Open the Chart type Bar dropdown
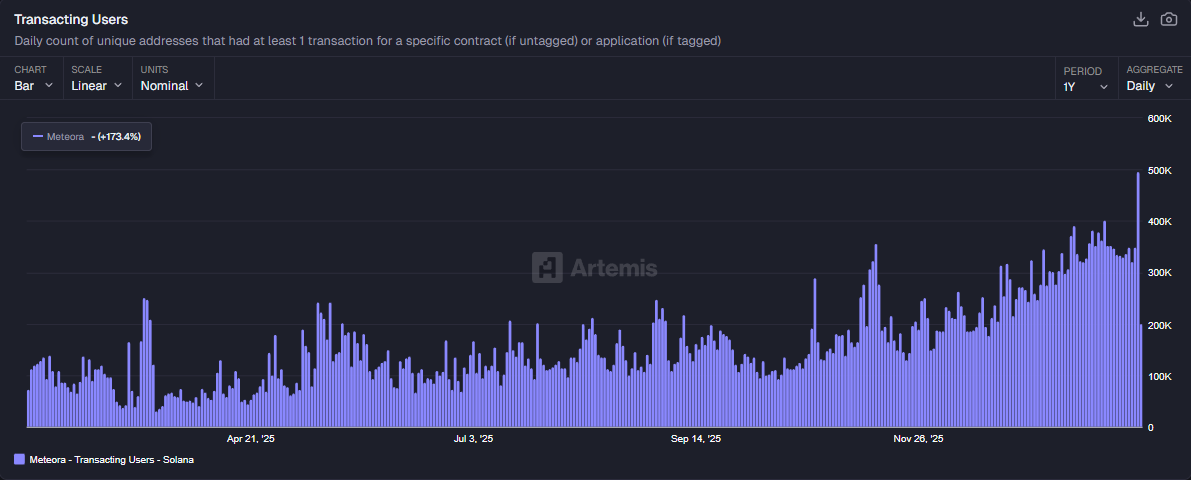1191x480 pixels. (x=34, y=78)
